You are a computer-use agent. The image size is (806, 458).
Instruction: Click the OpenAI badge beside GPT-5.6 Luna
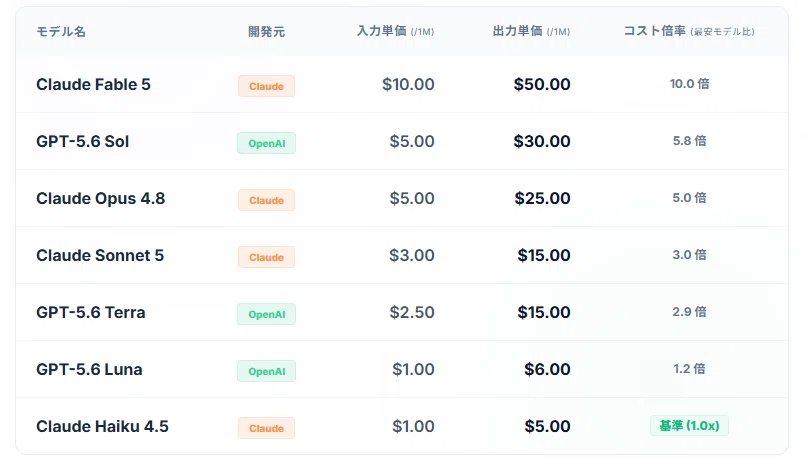pos(266,371)
